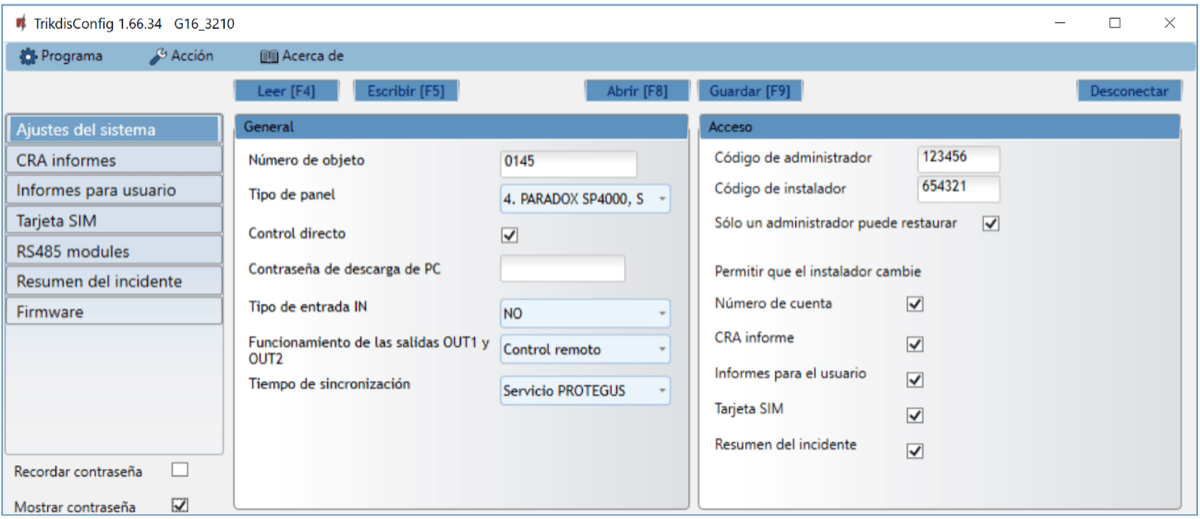Viewport: 1200px width, 519px height.
Task: Expand the Tipo de entrada IN dropdown
Action: [585, 314]
